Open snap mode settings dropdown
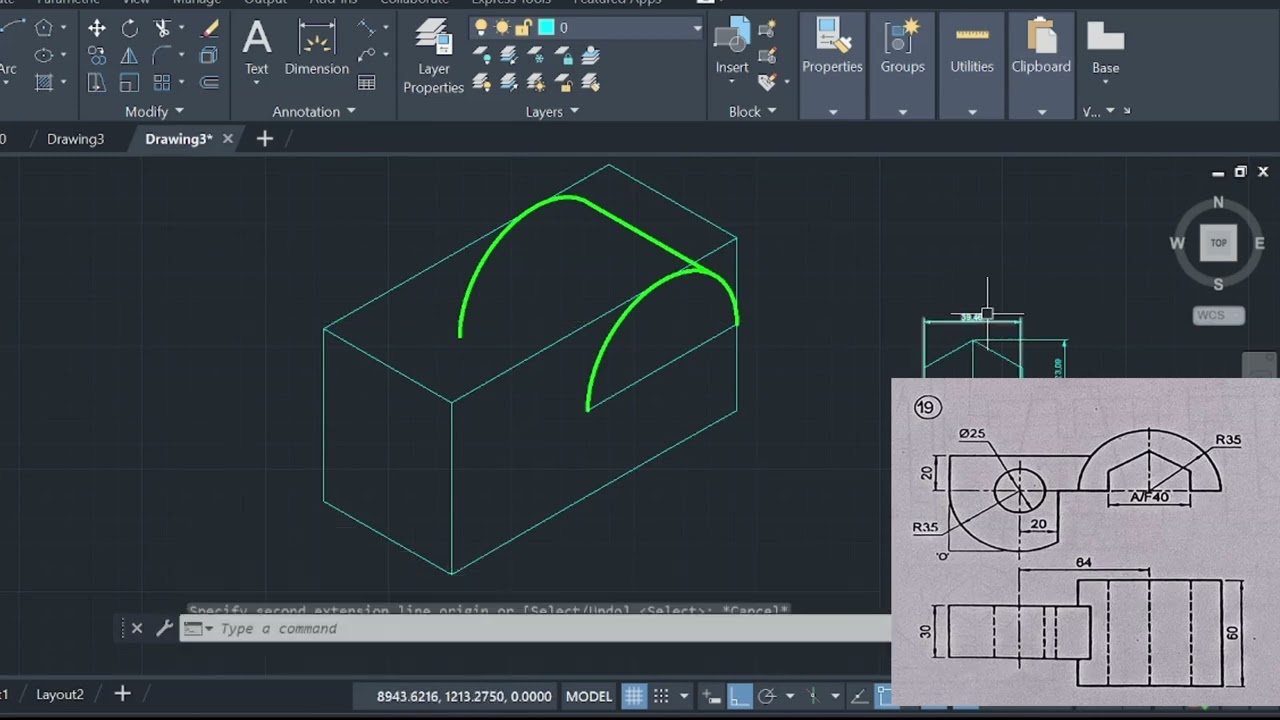The height and width of the screenshot is (720, 1280). pyautogui.click(x=684, y=696)
